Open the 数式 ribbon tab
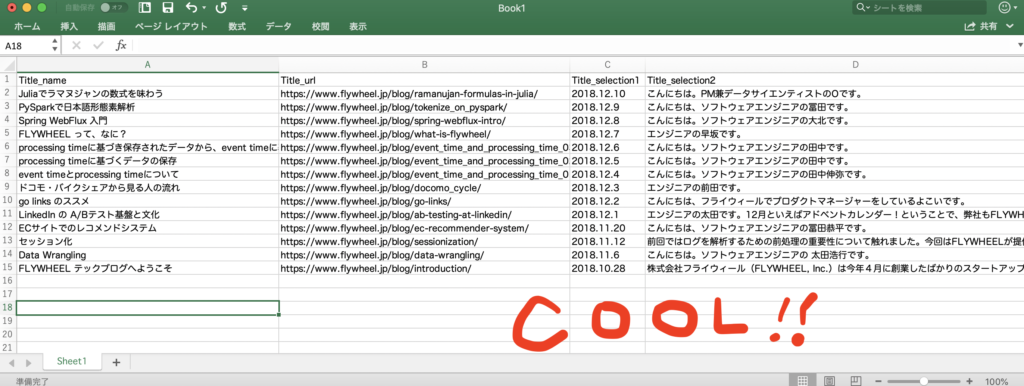The height and width of the screenshot is (386, 1024). point(237,27)
